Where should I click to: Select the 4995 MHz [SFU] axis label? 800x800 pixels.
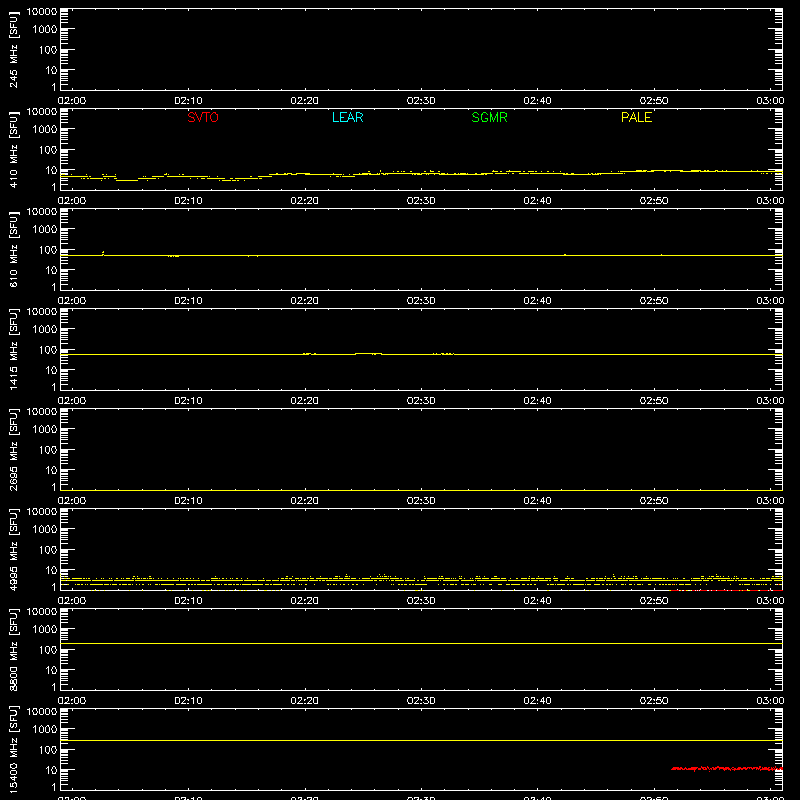pyautogui.click(x=13, y=550)
